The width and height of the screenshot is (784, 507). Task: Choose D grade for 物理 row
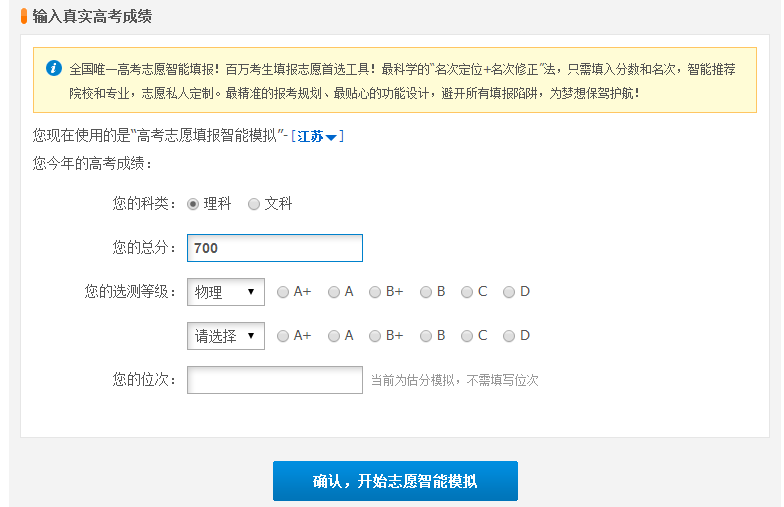tap(509, 292)
